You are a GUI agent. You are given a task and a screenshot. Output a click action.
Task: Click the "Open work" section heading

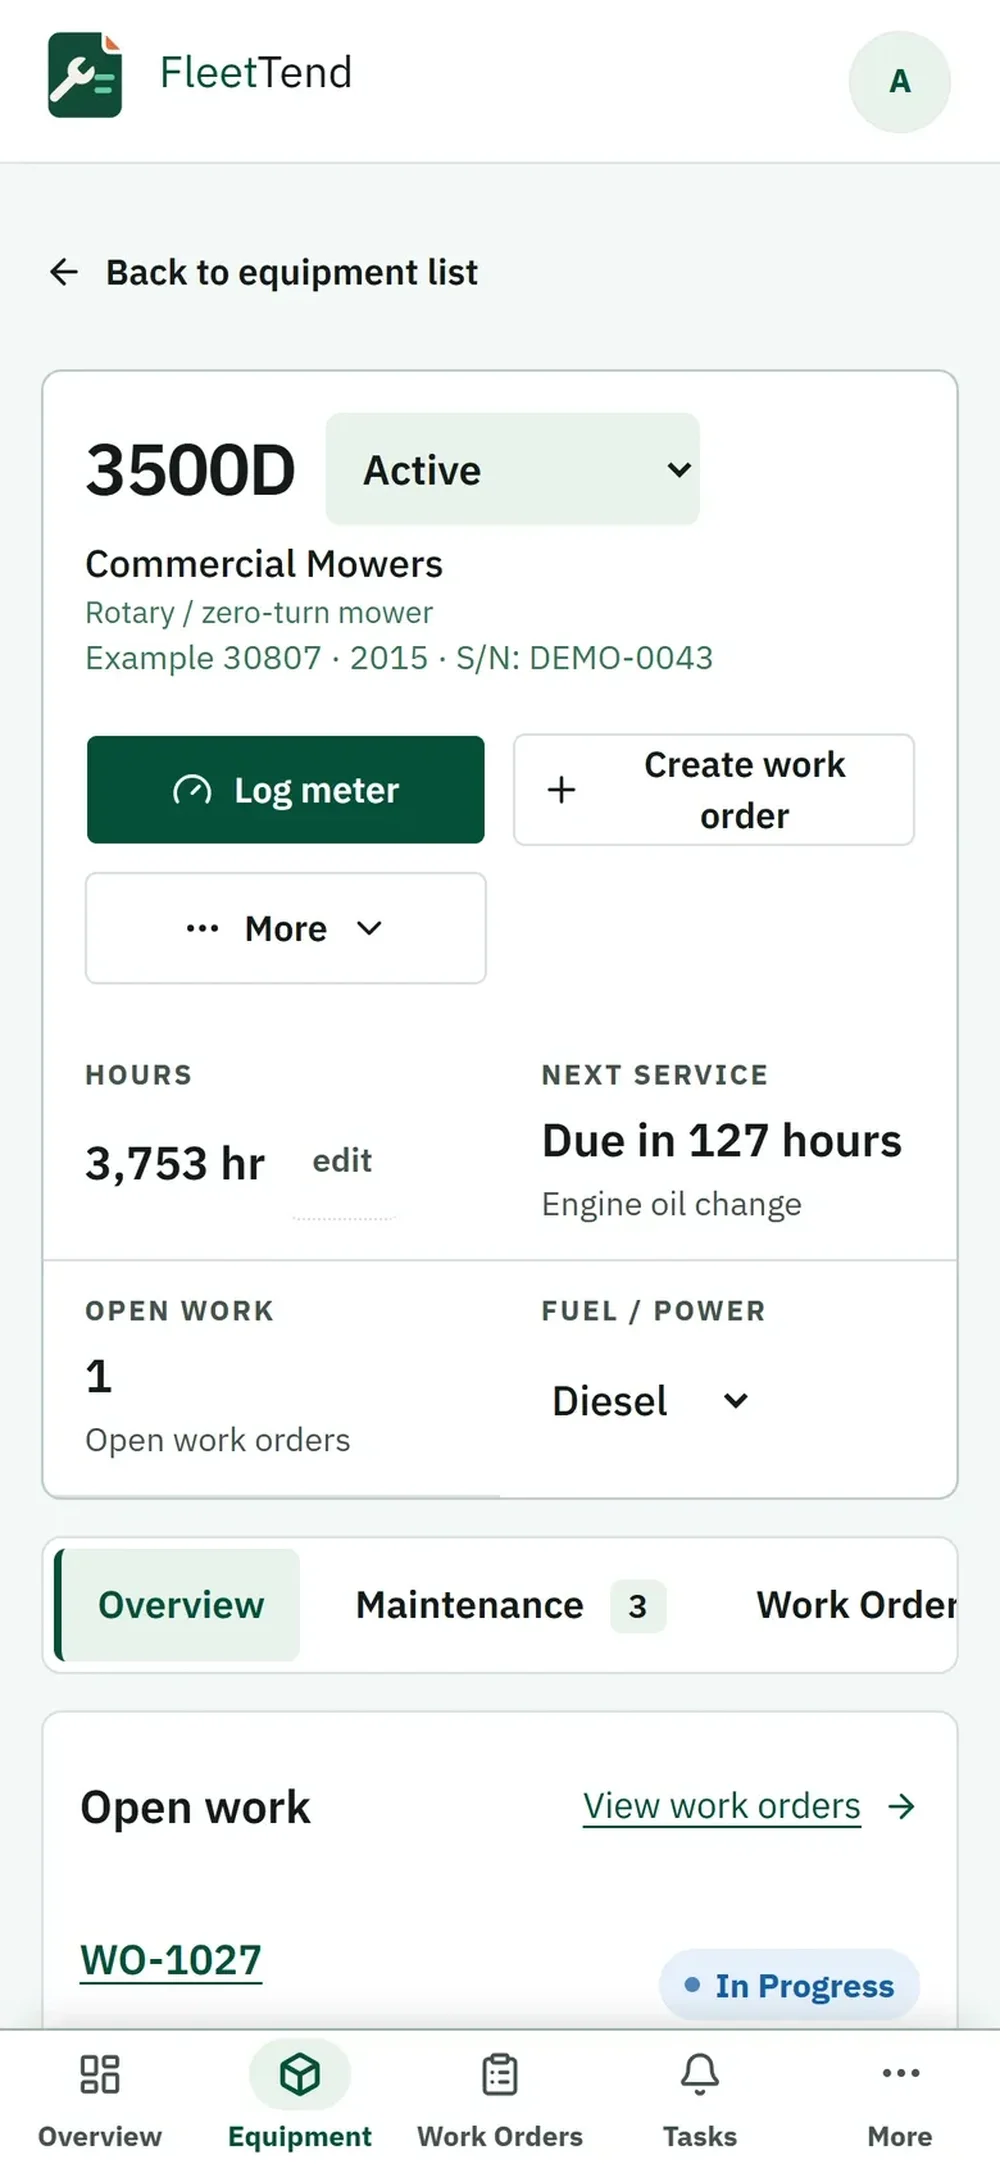pos(196,1807)
